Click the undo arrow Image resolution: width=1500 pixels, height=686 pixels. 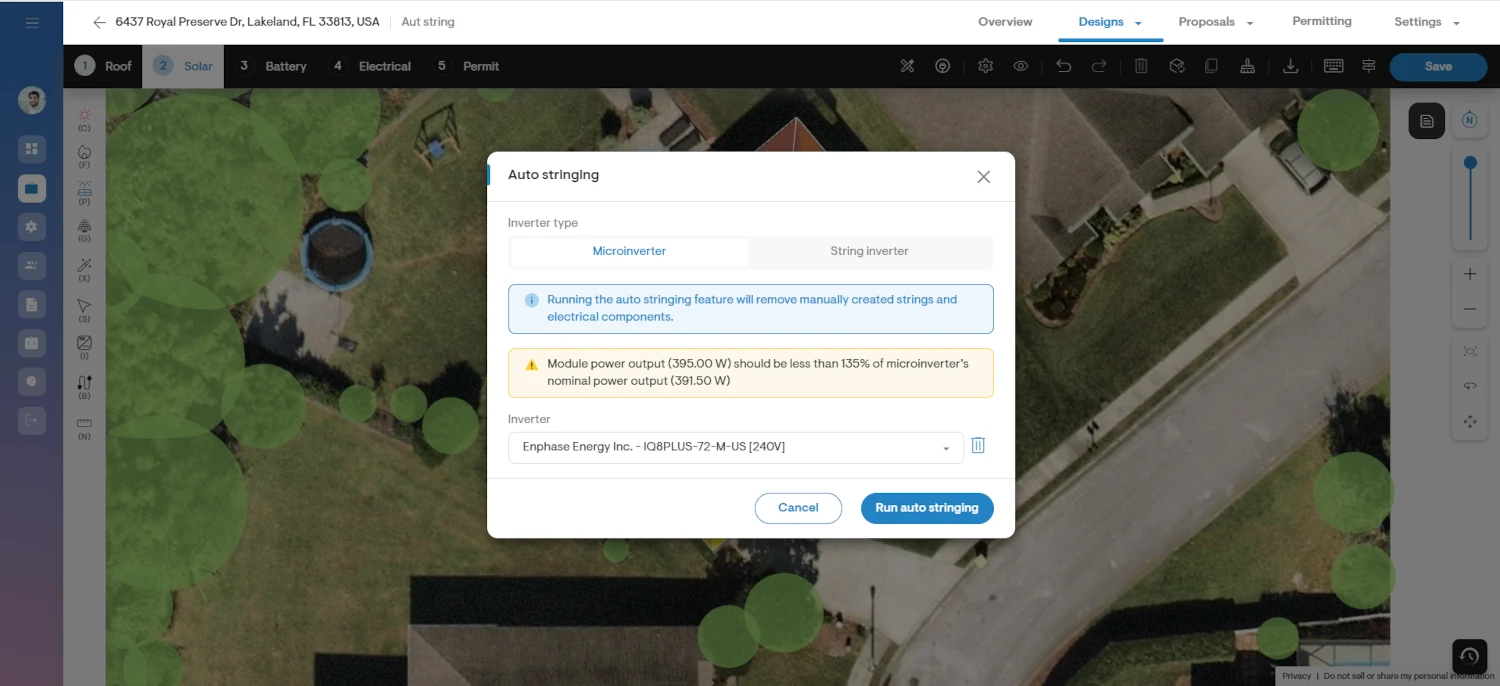(x=1063, y=66)
